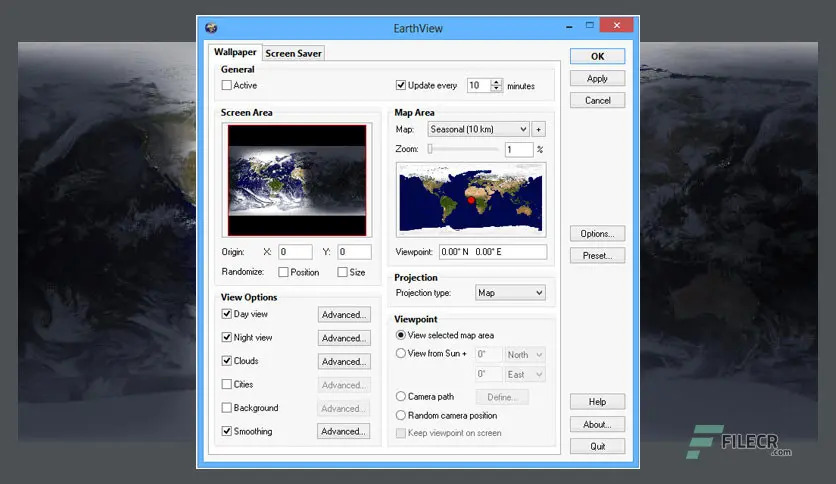This screenshot has width=836, height=484.
Task: Toggle the Cities checkbox
Action: 227,384
